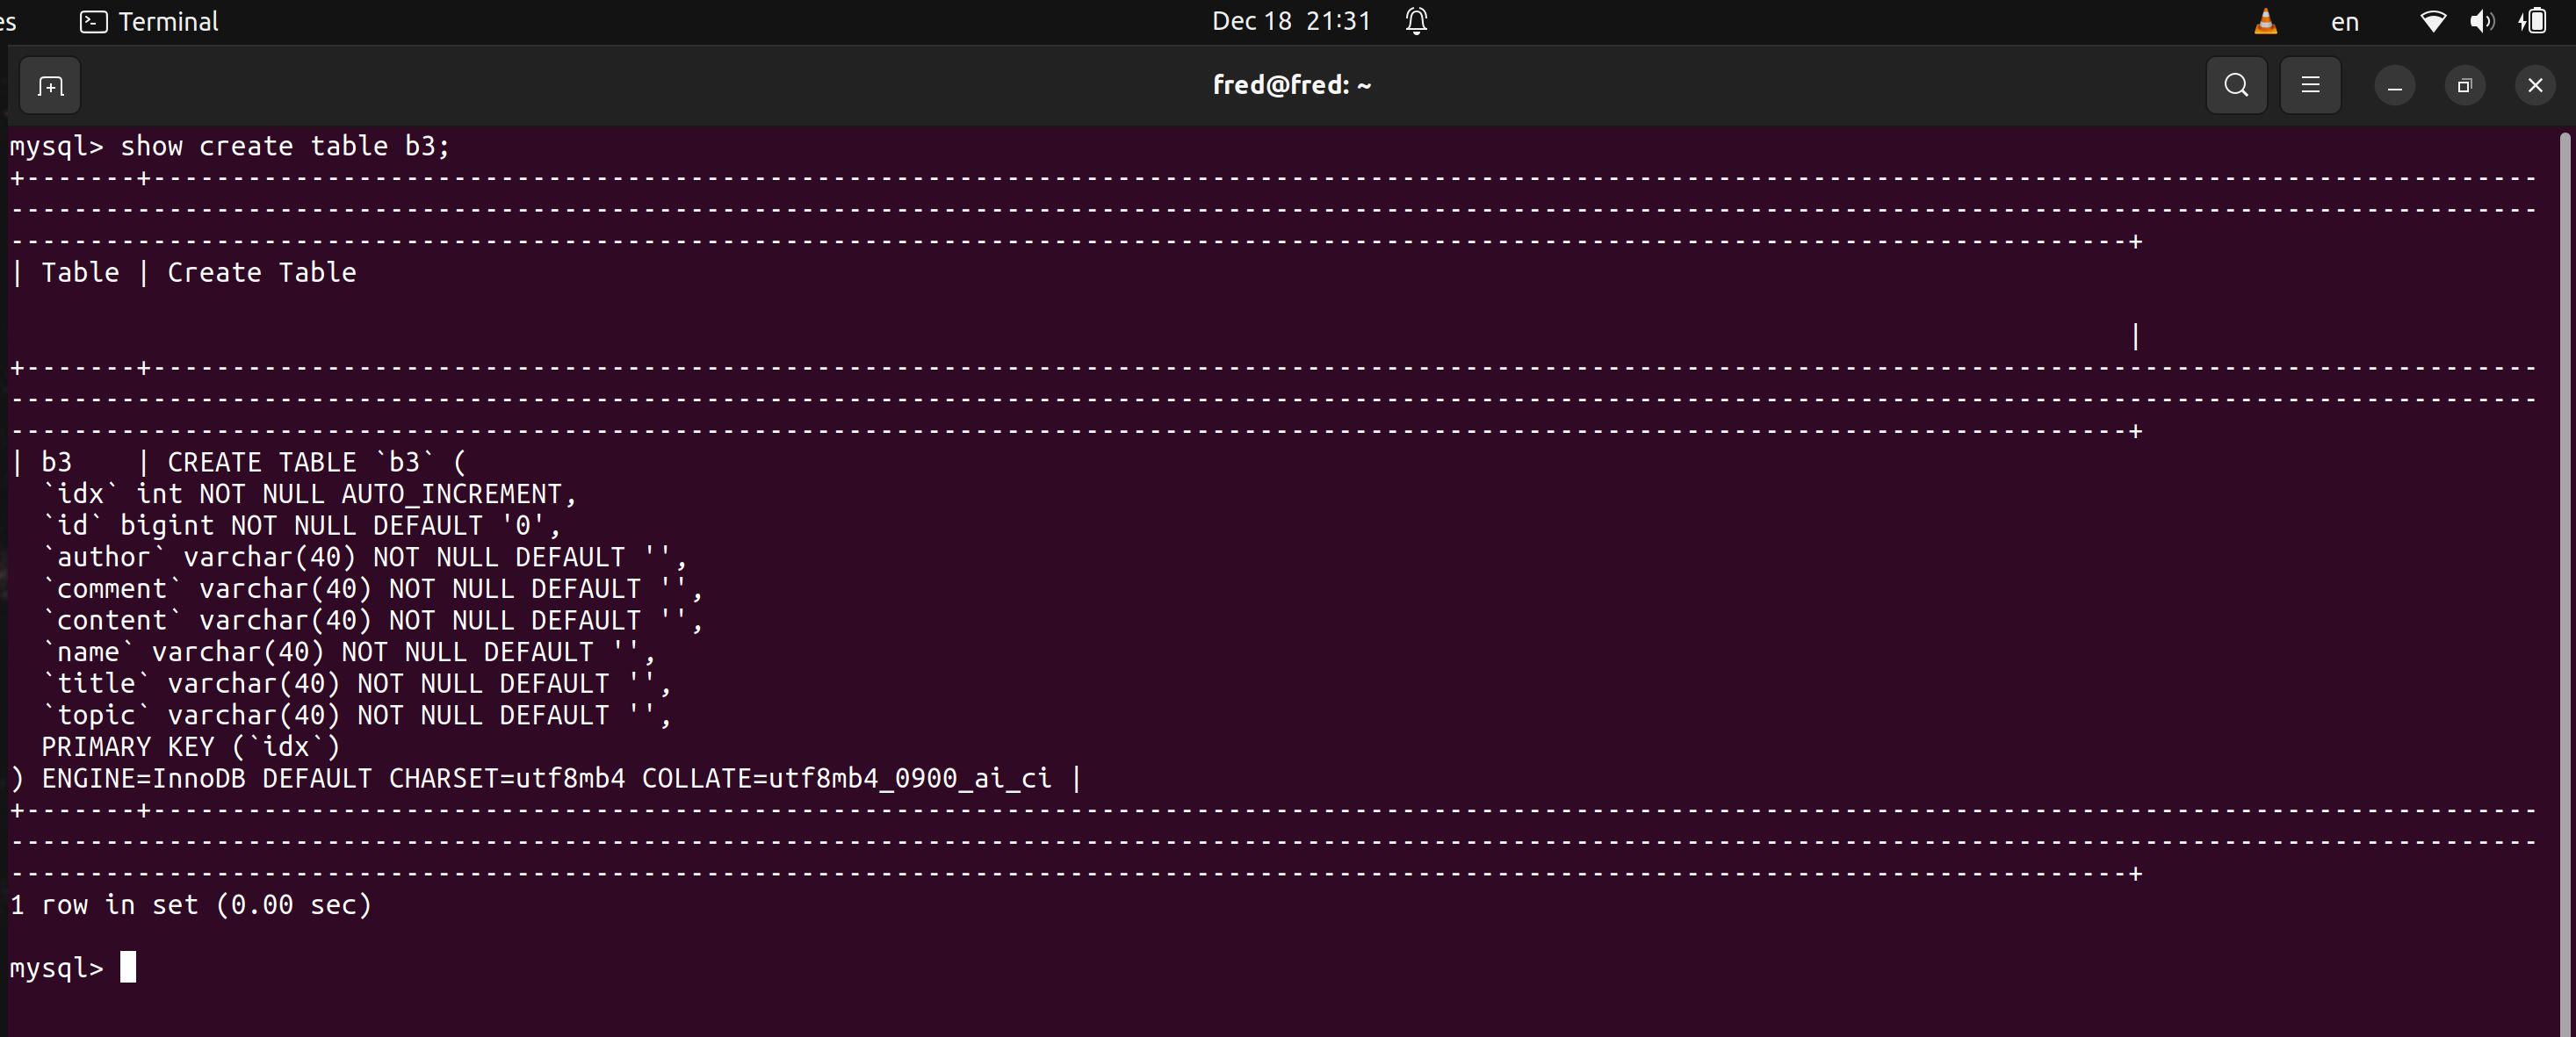Restore down the terminal window
2576x1037 pixels.
coord(2464,86)
